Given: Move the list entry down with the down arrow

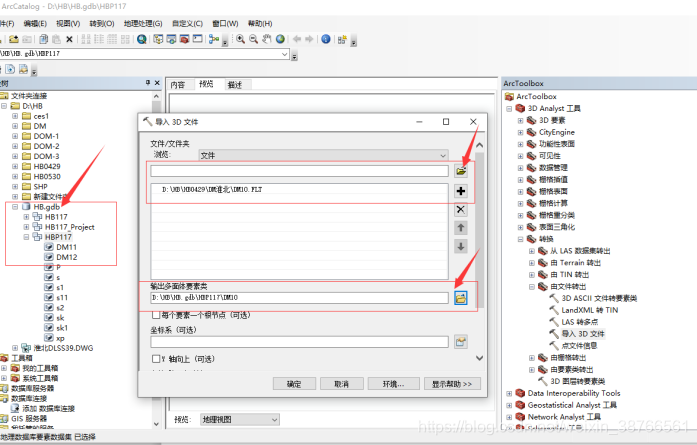Looking at the screenshot, I should point(461,246).
